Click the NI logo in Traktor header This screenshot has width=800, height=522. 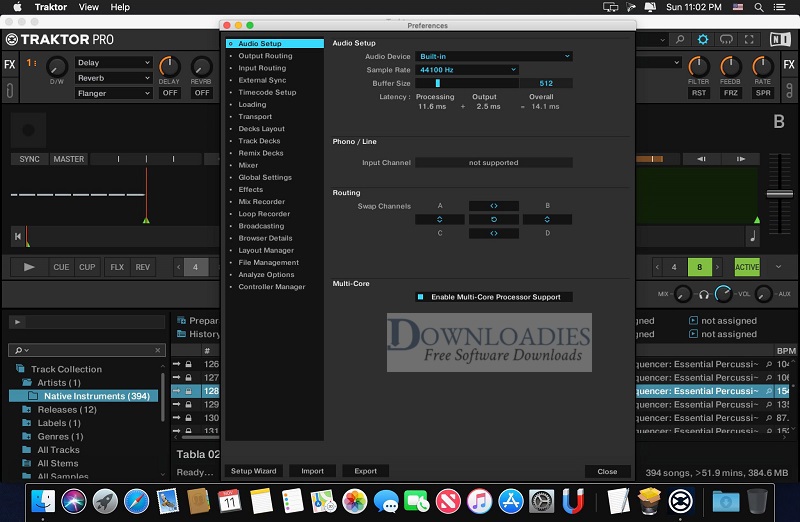(780, 39)
